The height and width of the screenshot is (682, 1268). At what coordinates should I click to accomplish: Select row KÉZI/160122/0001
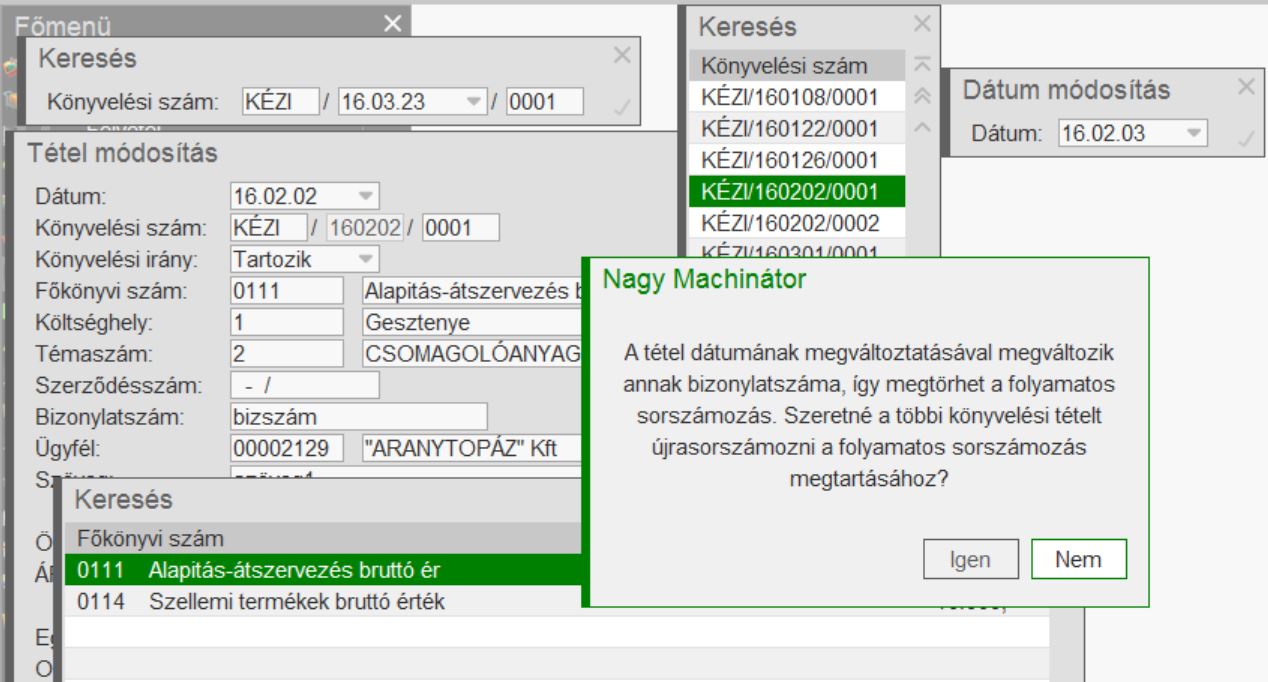pyautogui.click(x=797, y=129)
